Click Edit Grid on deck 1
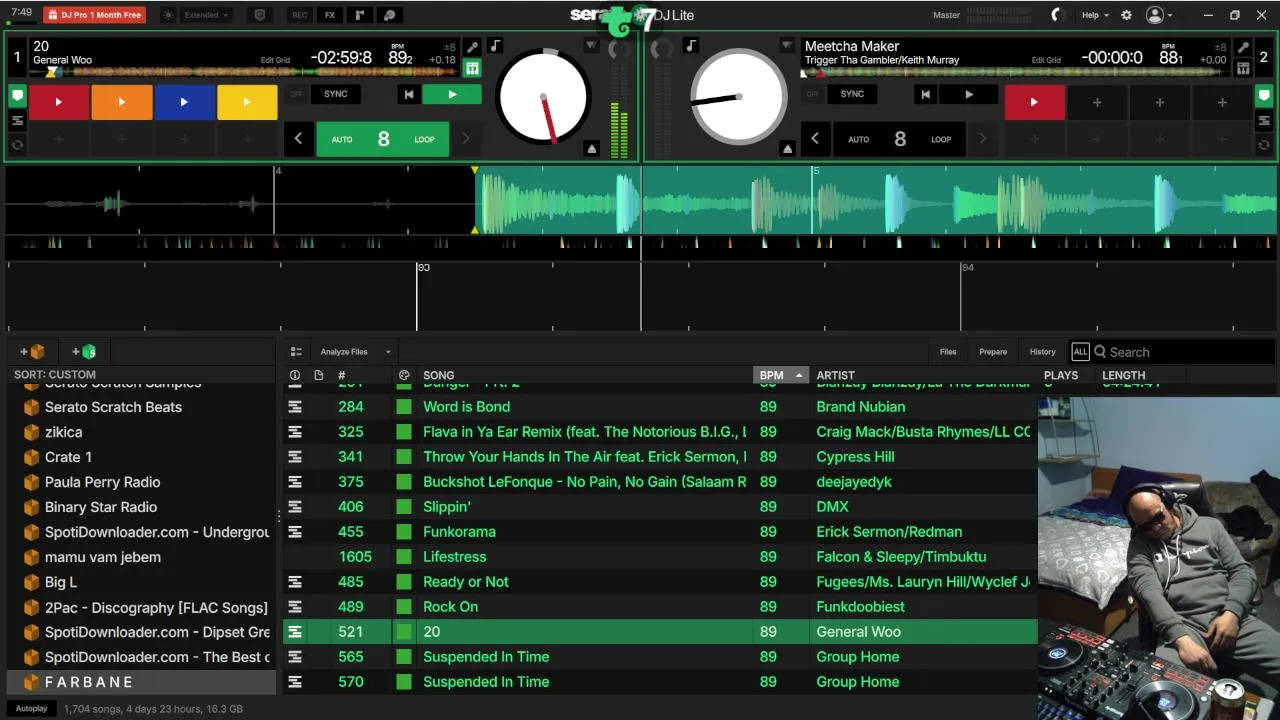This screenshot has width=1280, height=720. point(275,60)
